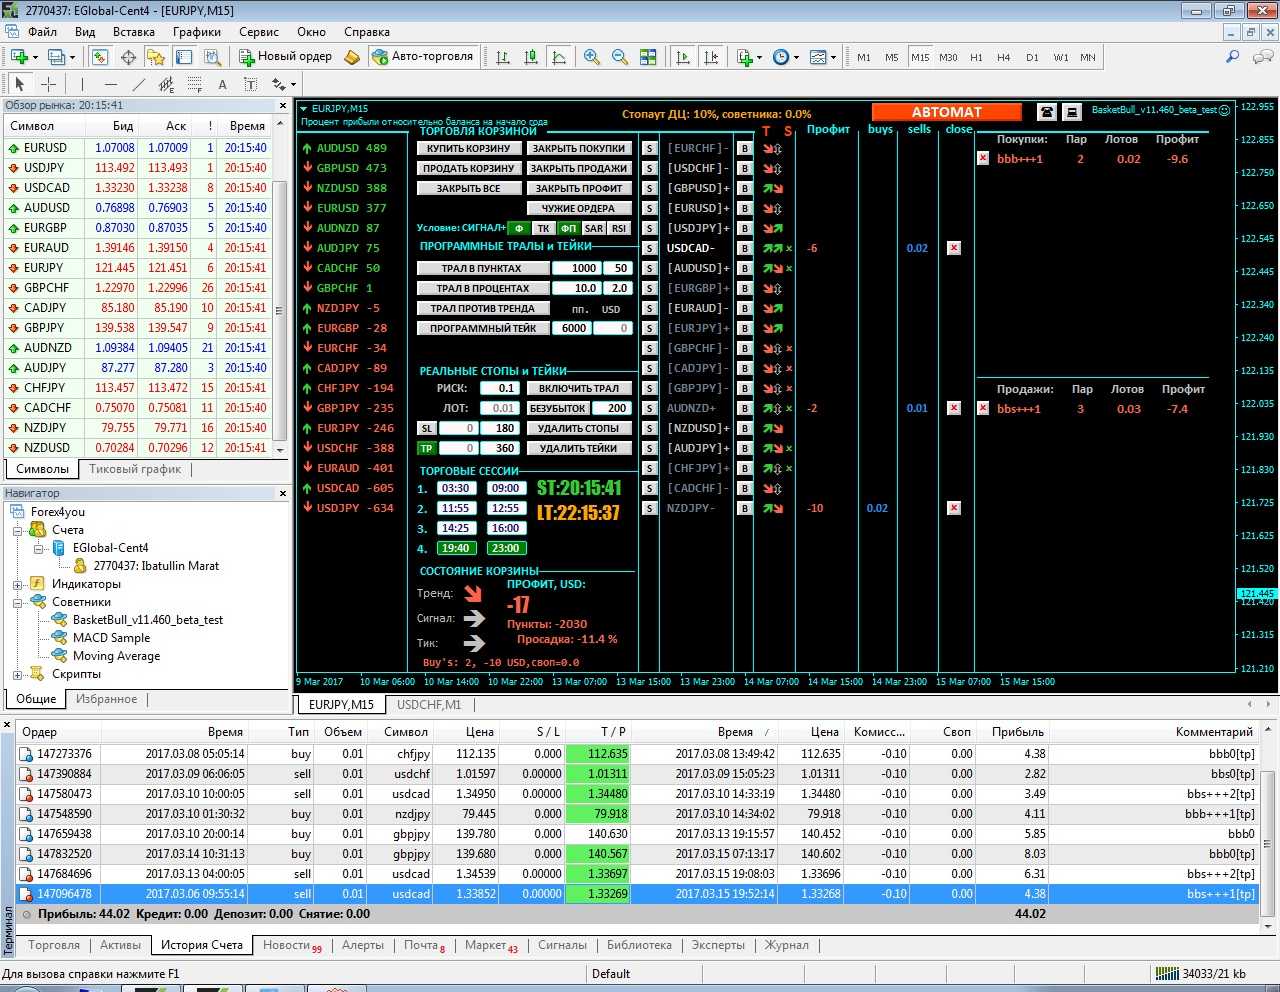Collapse the Советники tree node

tap(18, 602)
